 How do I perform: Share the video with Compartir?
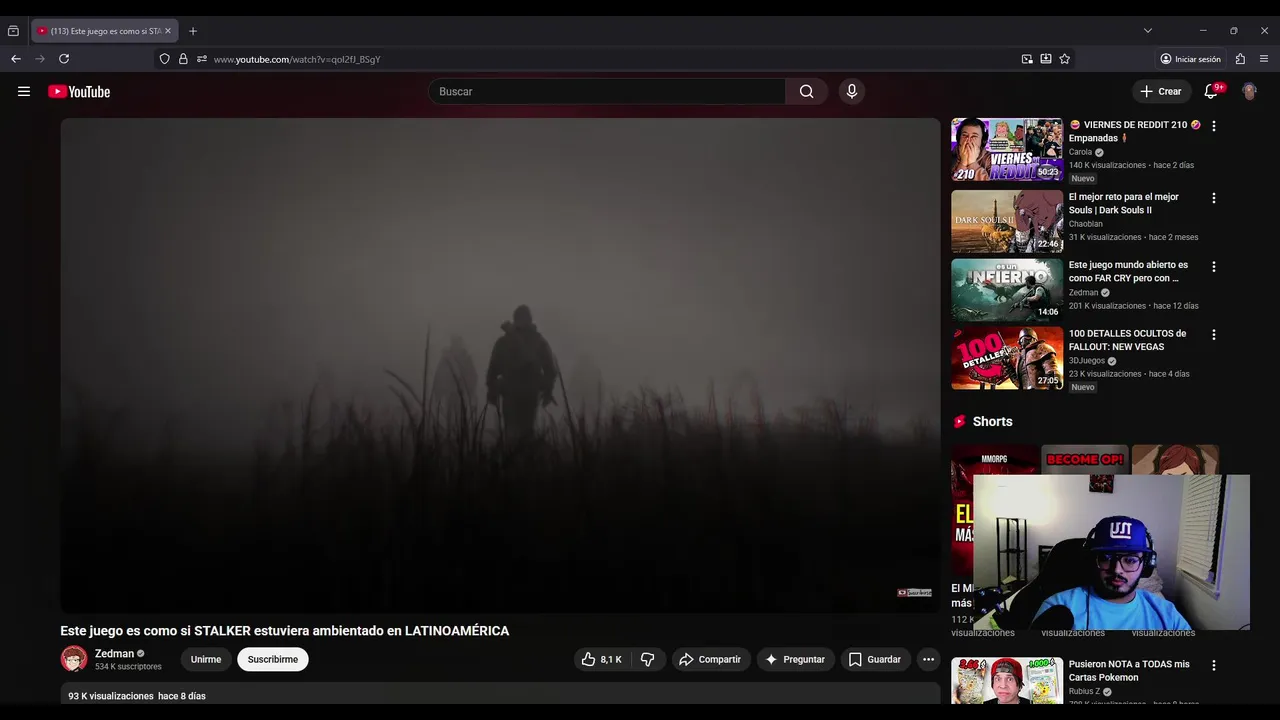[x=710, y=659]
